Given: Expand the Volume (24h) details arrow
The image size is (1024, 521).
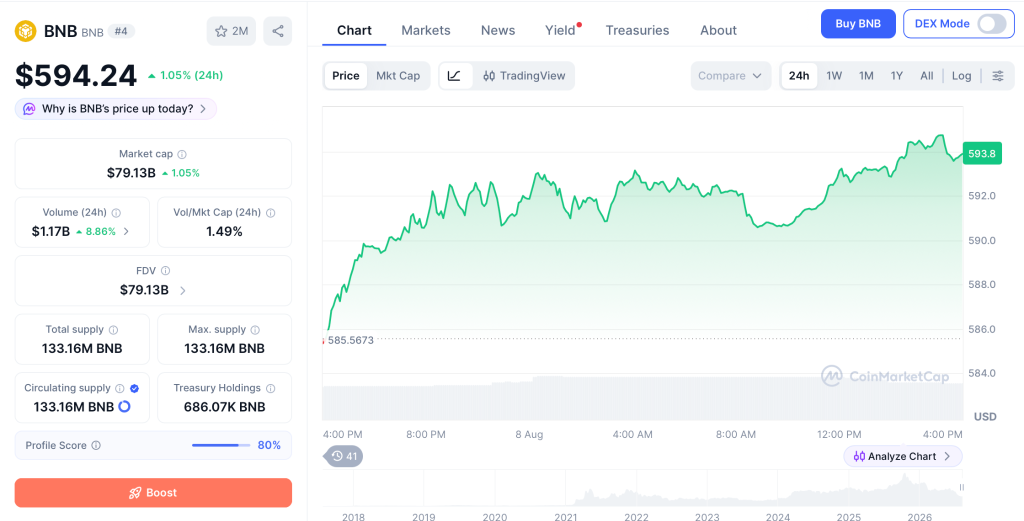Looking at the screenshot, I should (x=126, y=231).
